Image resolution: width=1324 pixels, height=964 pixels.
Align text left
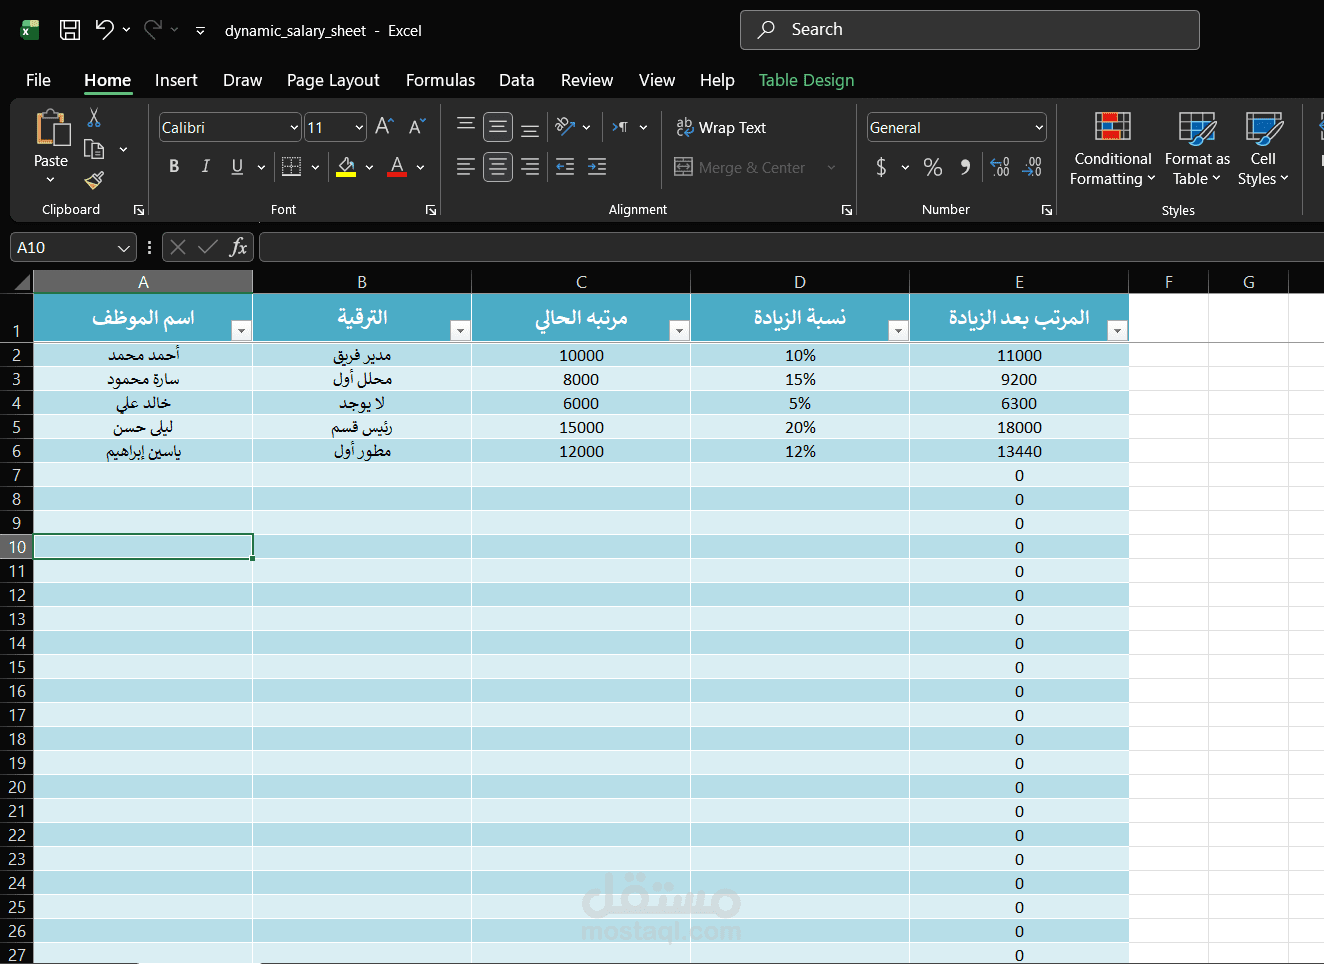(x=466, y=167)
